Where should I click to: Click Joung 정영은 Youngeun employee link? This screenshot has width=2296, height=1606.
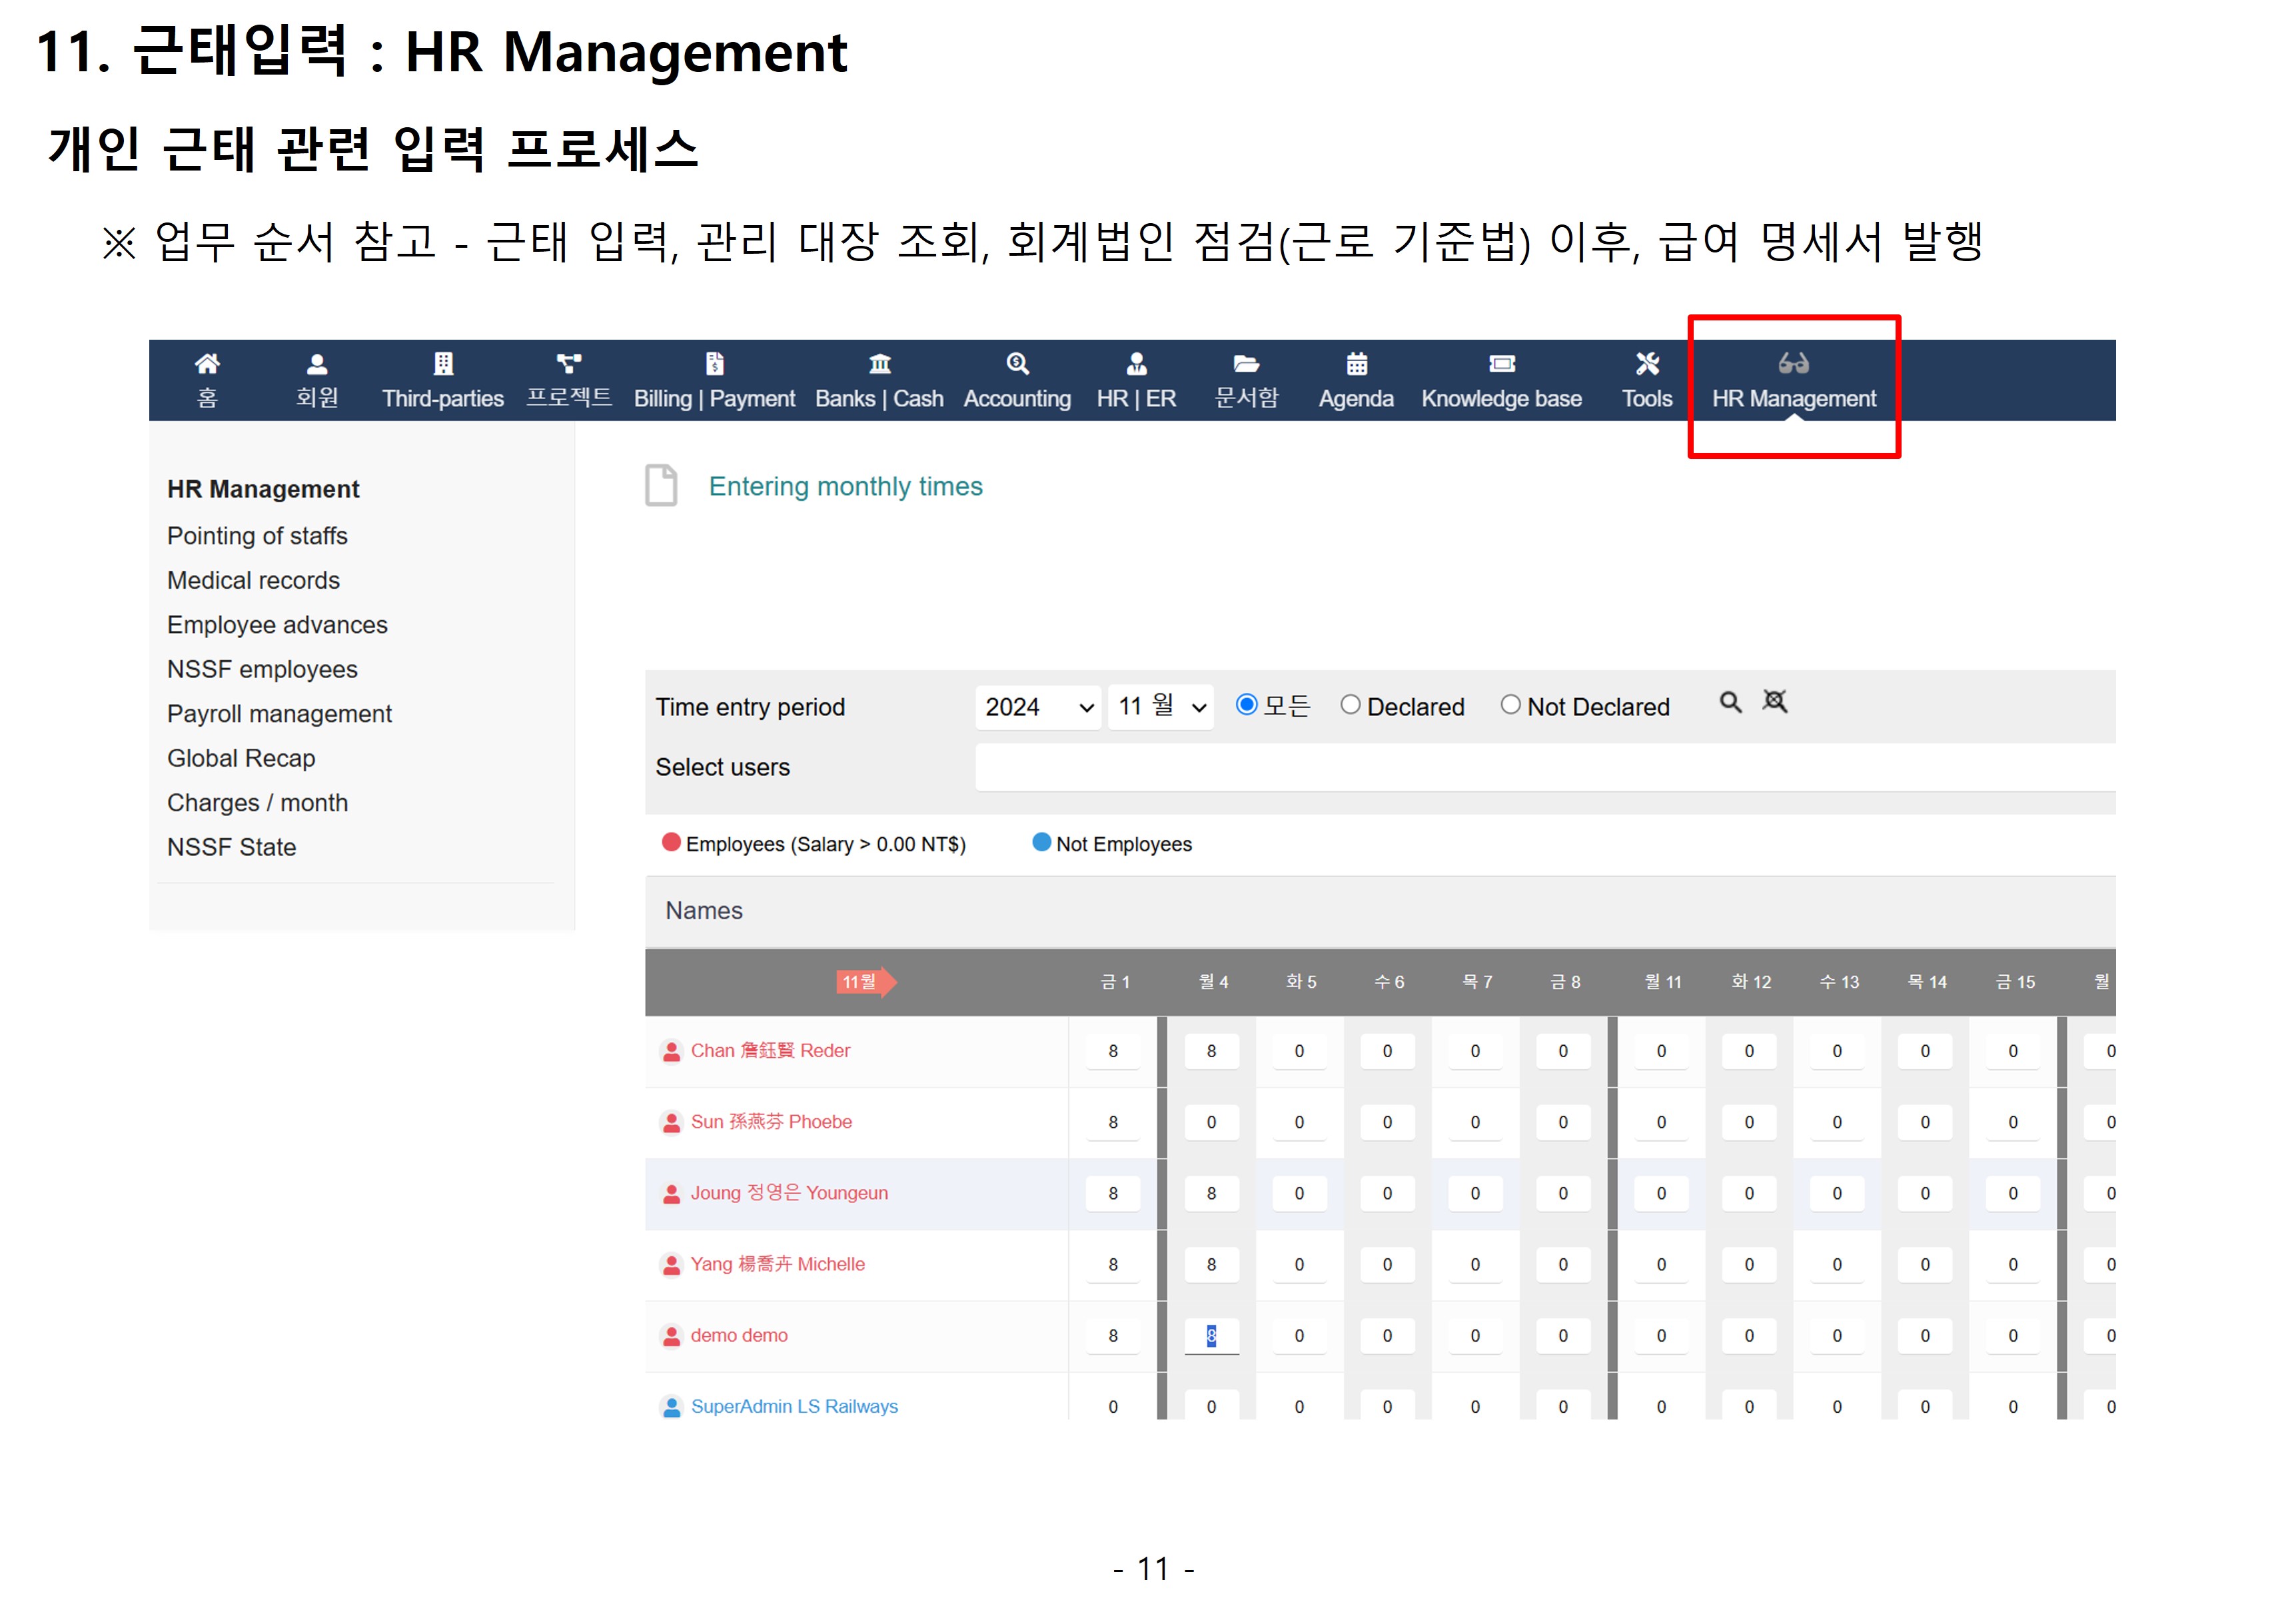click(x=788, y=1193)
